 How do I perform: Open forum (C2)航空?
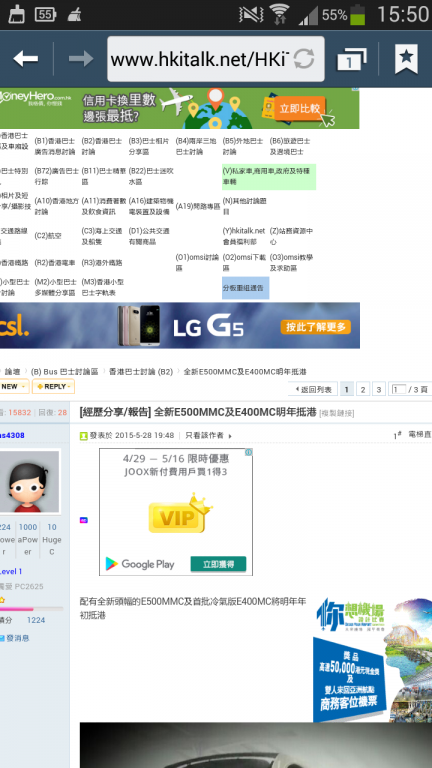point(48,236)
